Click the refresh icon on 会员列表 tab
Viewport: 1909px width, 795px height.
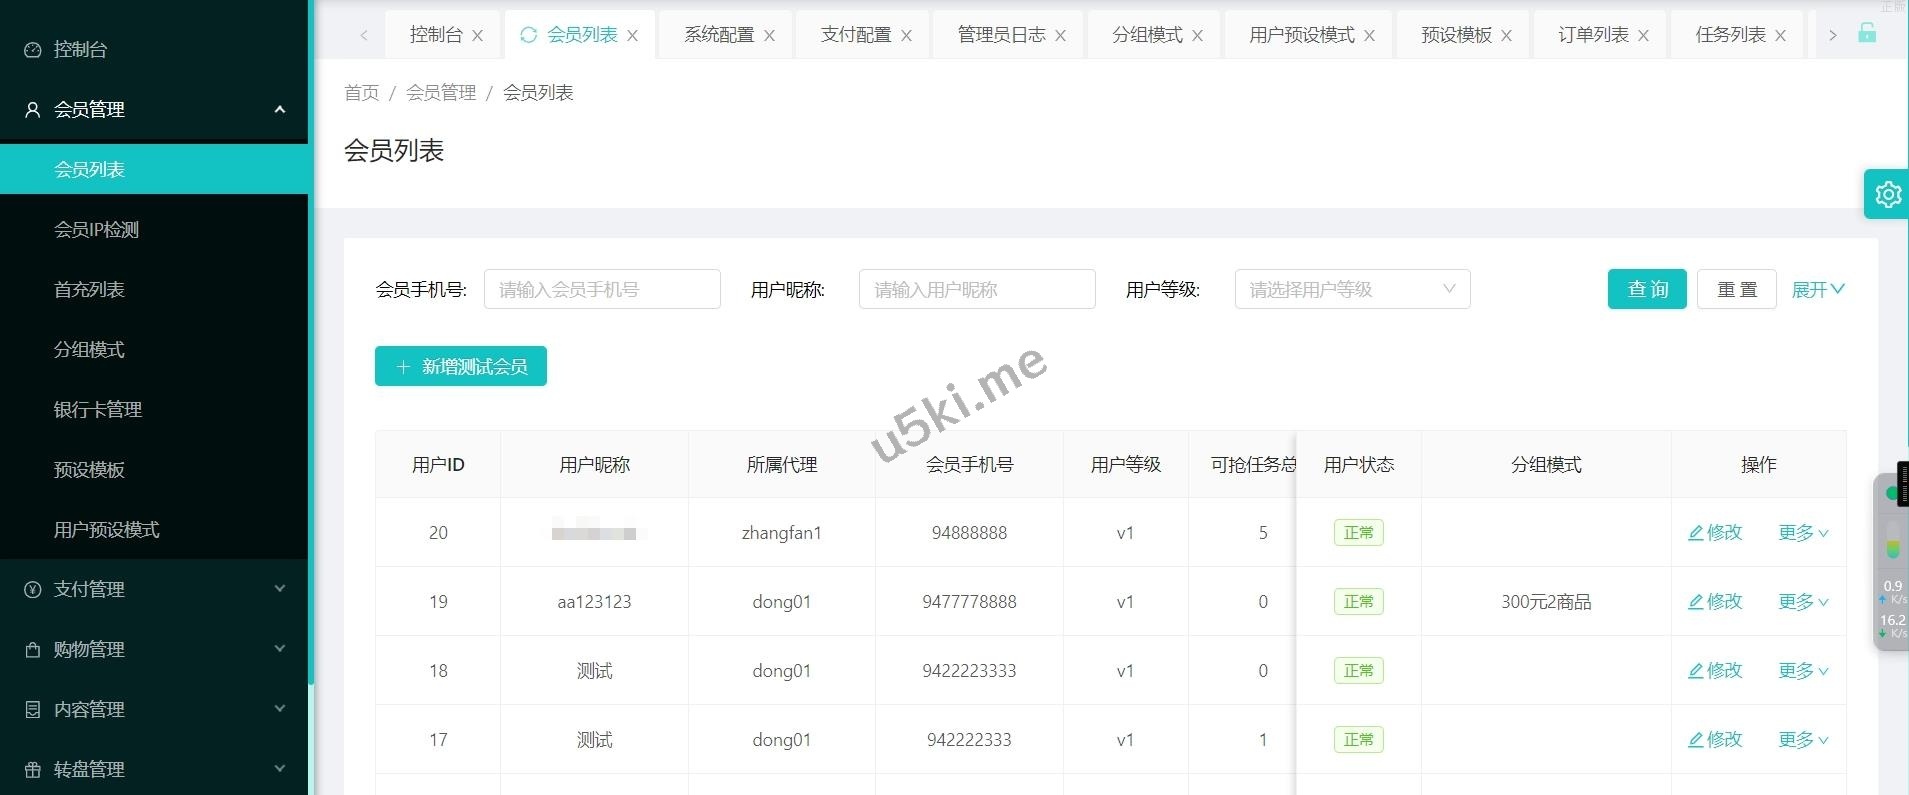point(529,35)
